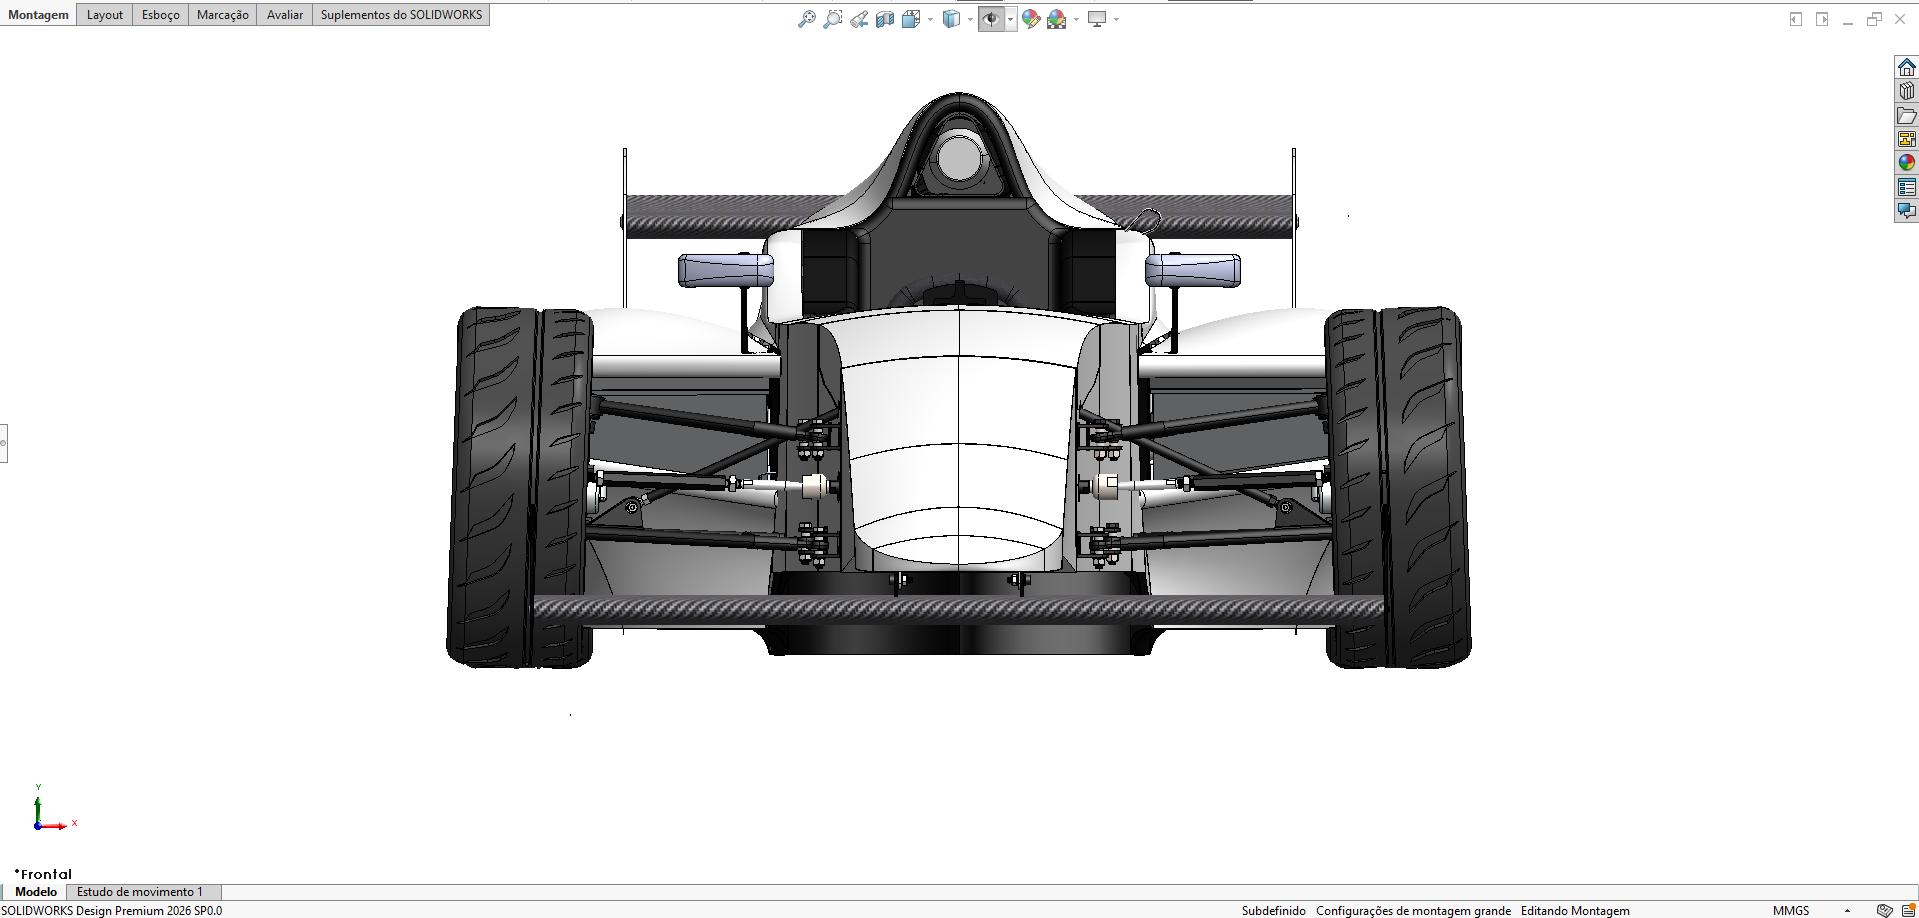Click the status bar tag icon

(1885, 911)
